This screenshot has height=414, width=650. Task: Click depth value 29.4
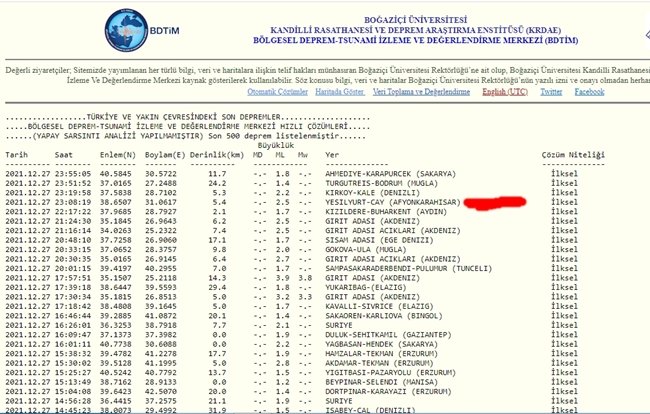(217, 288)
